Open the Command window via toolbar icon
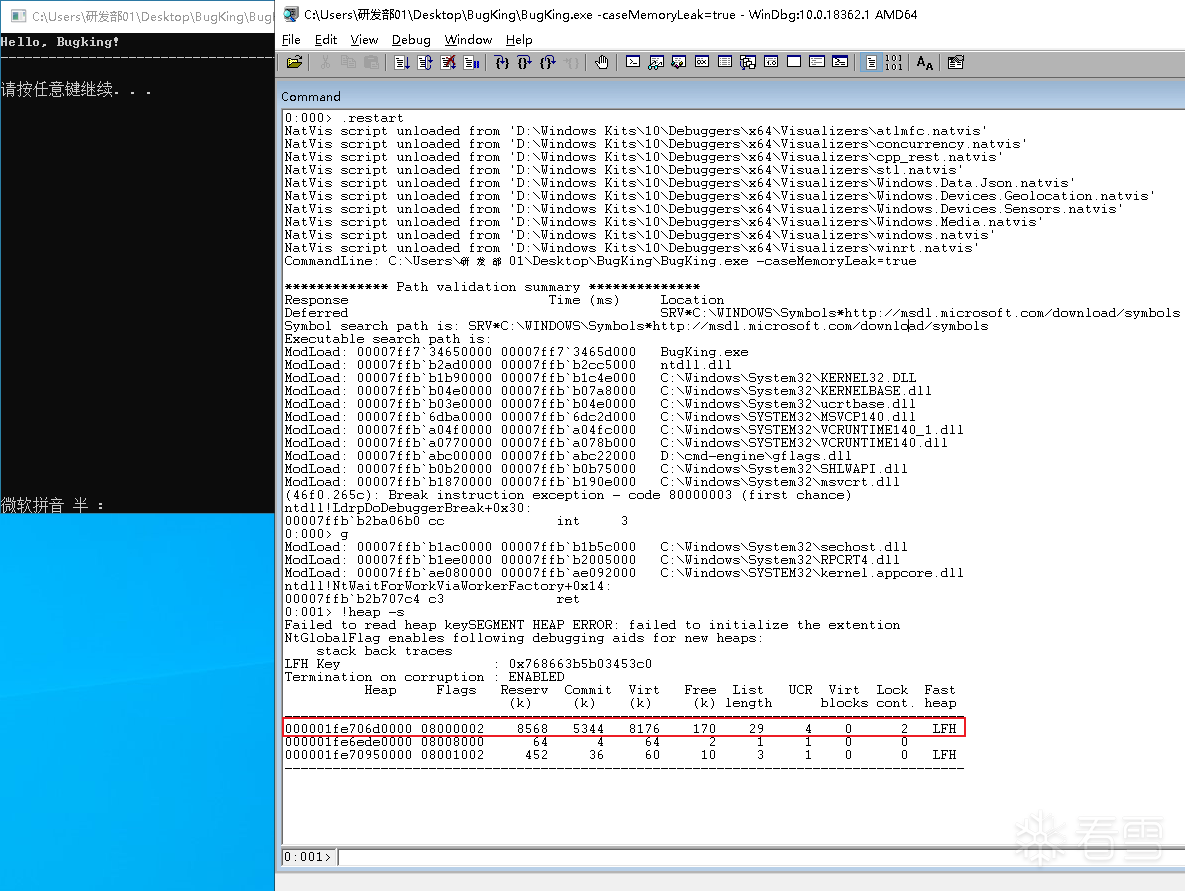1185x891 pixels. tap(633, 63)
